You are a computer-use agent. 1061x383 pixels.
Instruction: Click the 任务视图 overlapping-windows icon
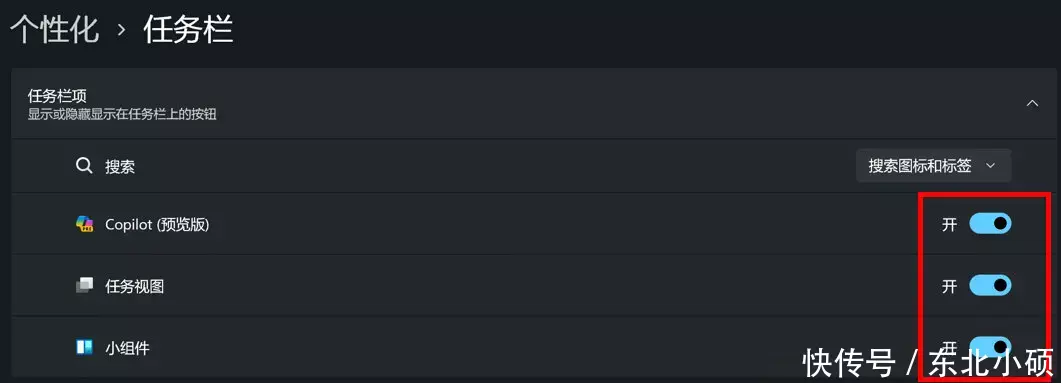84,286
